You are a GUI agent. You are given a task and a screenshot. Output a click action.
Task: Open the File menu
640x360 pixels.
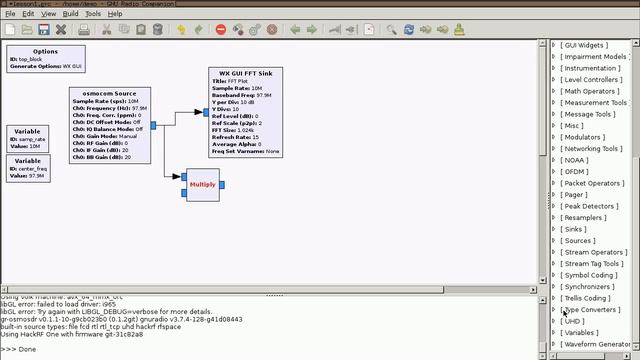(10, 13)
